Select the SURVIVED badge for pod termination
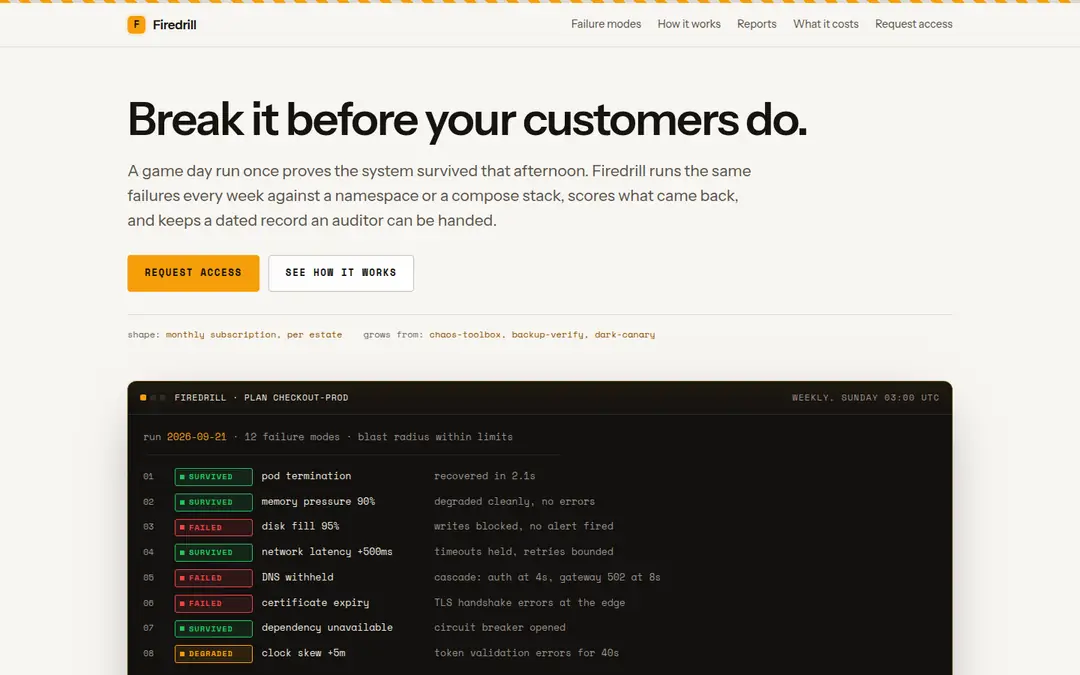Image resolution: width=1080 pixels, height=675 pixels. pos(214,477)
